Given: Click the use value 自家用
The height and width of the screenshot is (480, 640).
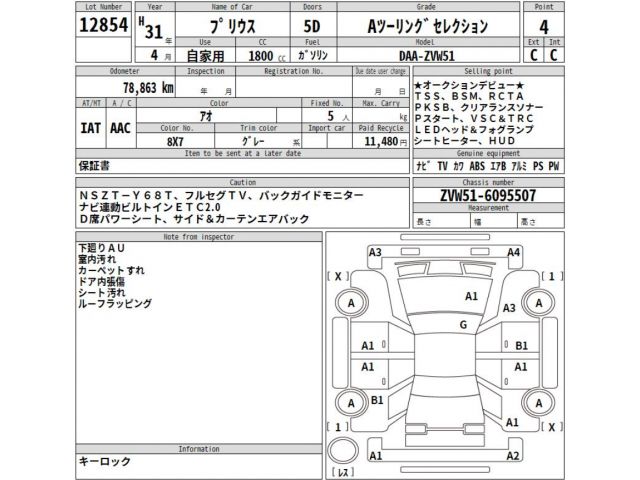Looking at the screenshot, I should point(205,56).
